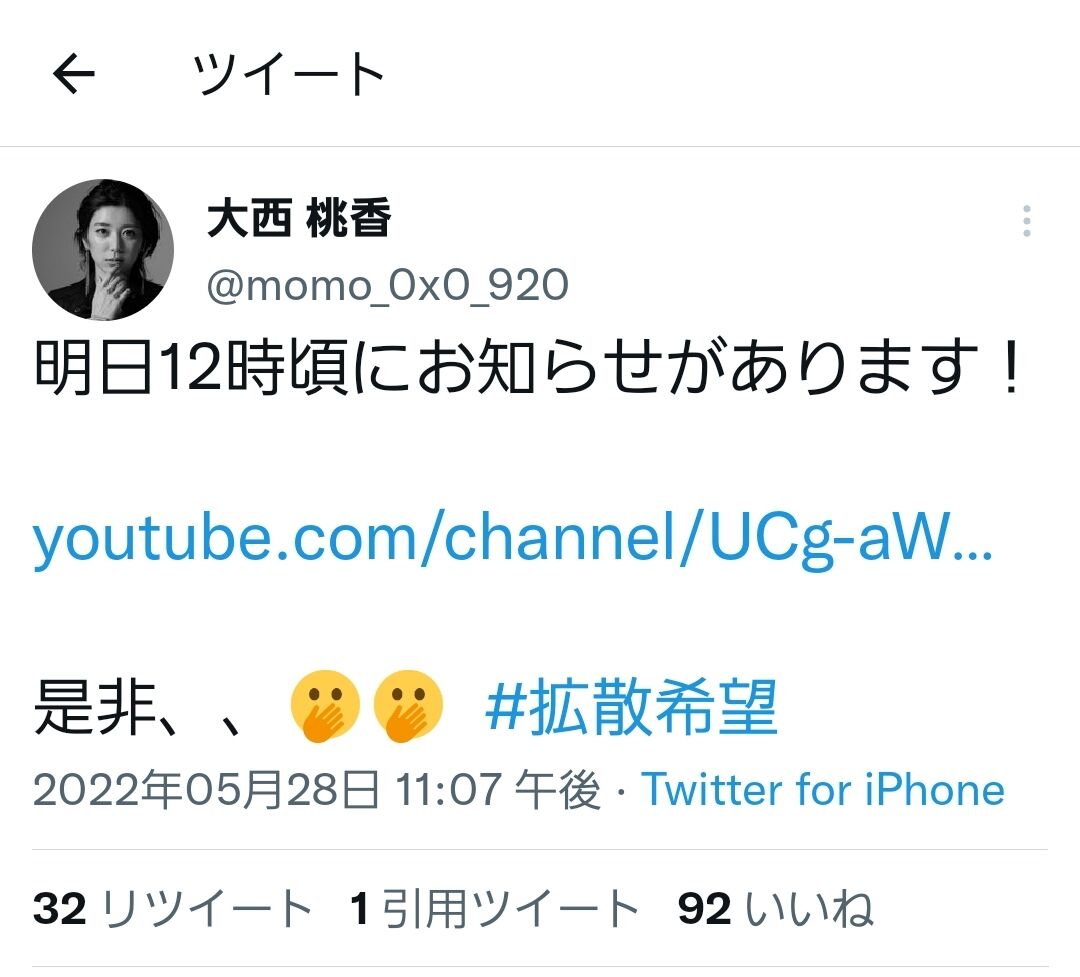The height and width of the screenshot is (977, 1080).
Task: Click the ツイート header title
Action: coord(289,74)
